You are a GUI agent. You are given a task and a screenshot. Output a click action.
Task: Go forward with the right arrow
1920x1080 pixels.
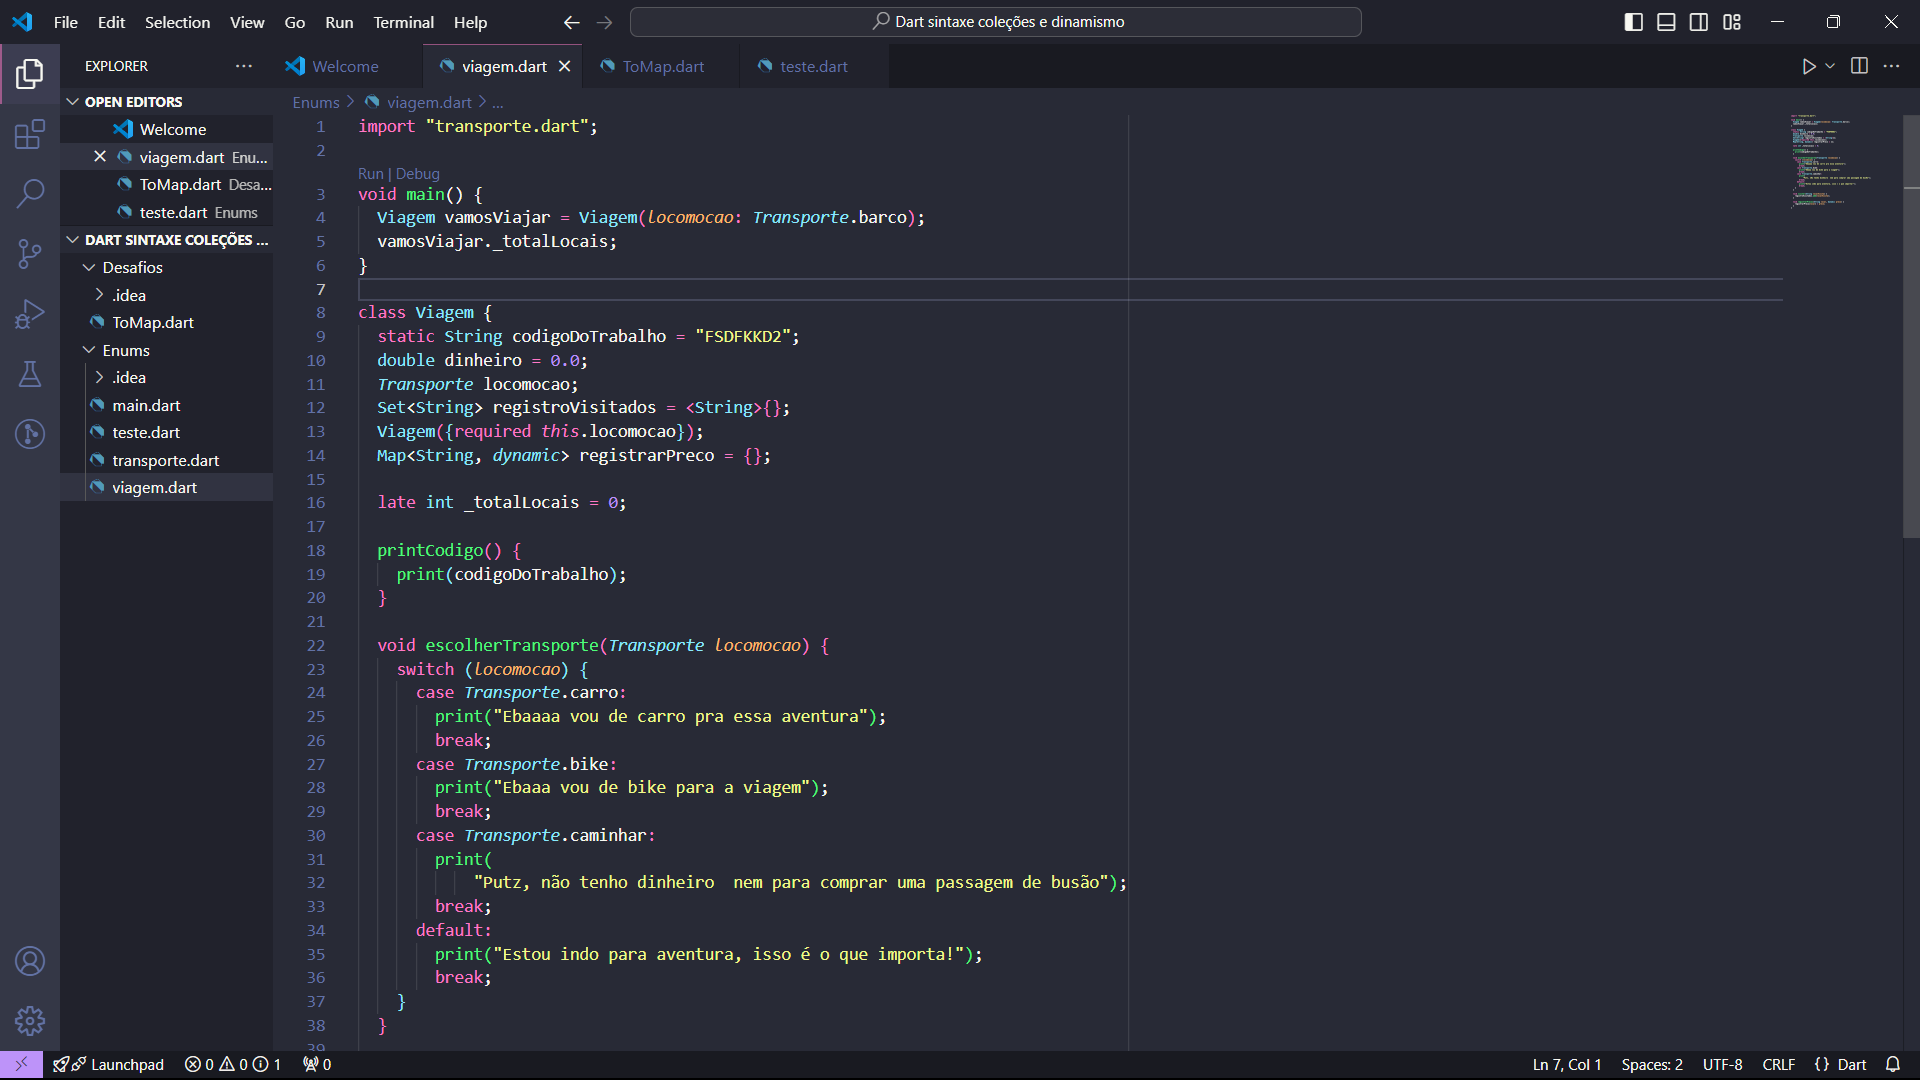click(604, 22)
